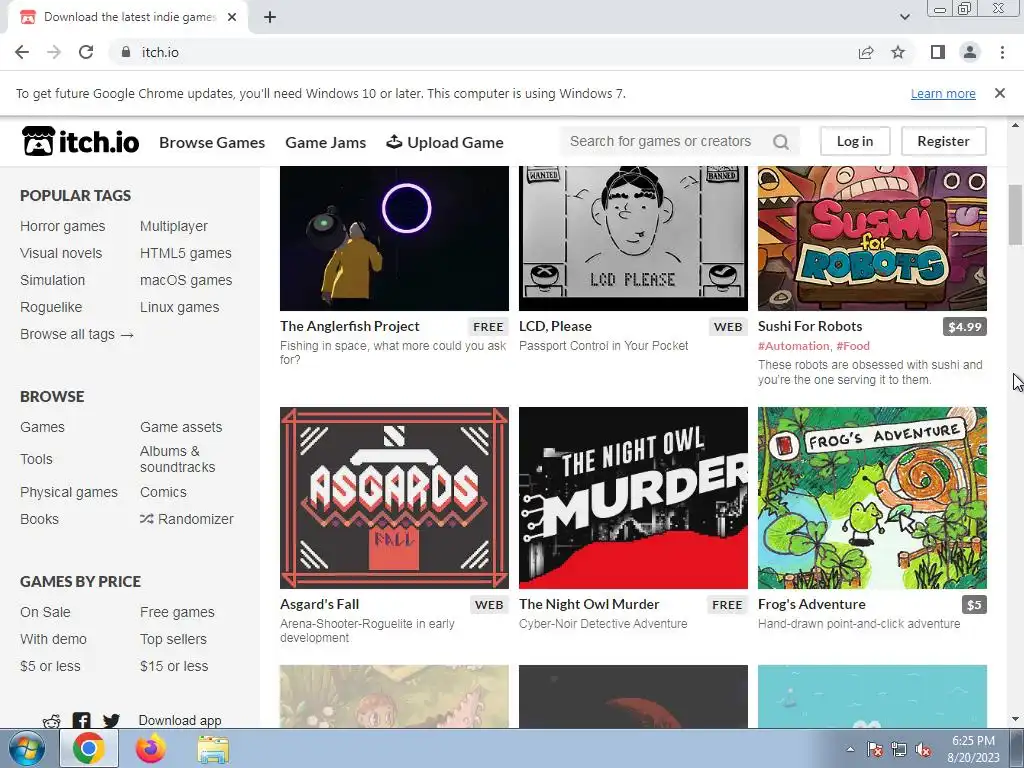The width and height of the screenshot is (1024, 768).
Task: Click the page vertical scrollbar thumb
Action: point(1016,216)
